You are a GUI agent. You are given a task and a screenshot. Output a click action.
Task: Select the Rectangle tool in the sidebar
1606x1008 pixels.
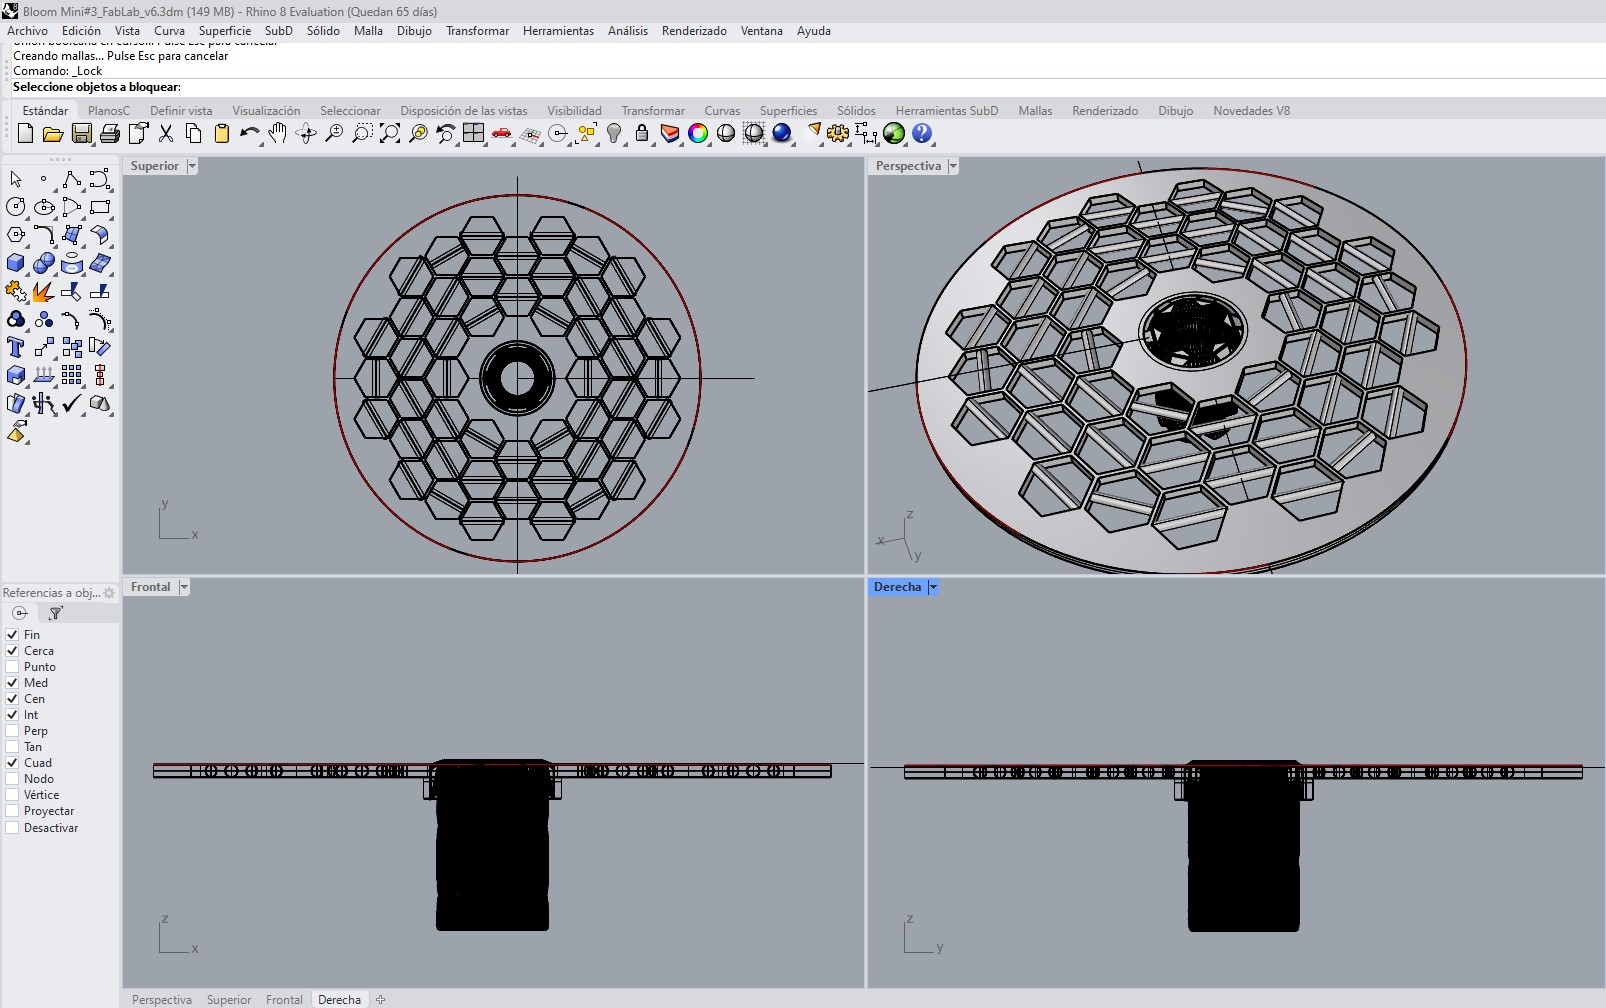tap(100, 207)
